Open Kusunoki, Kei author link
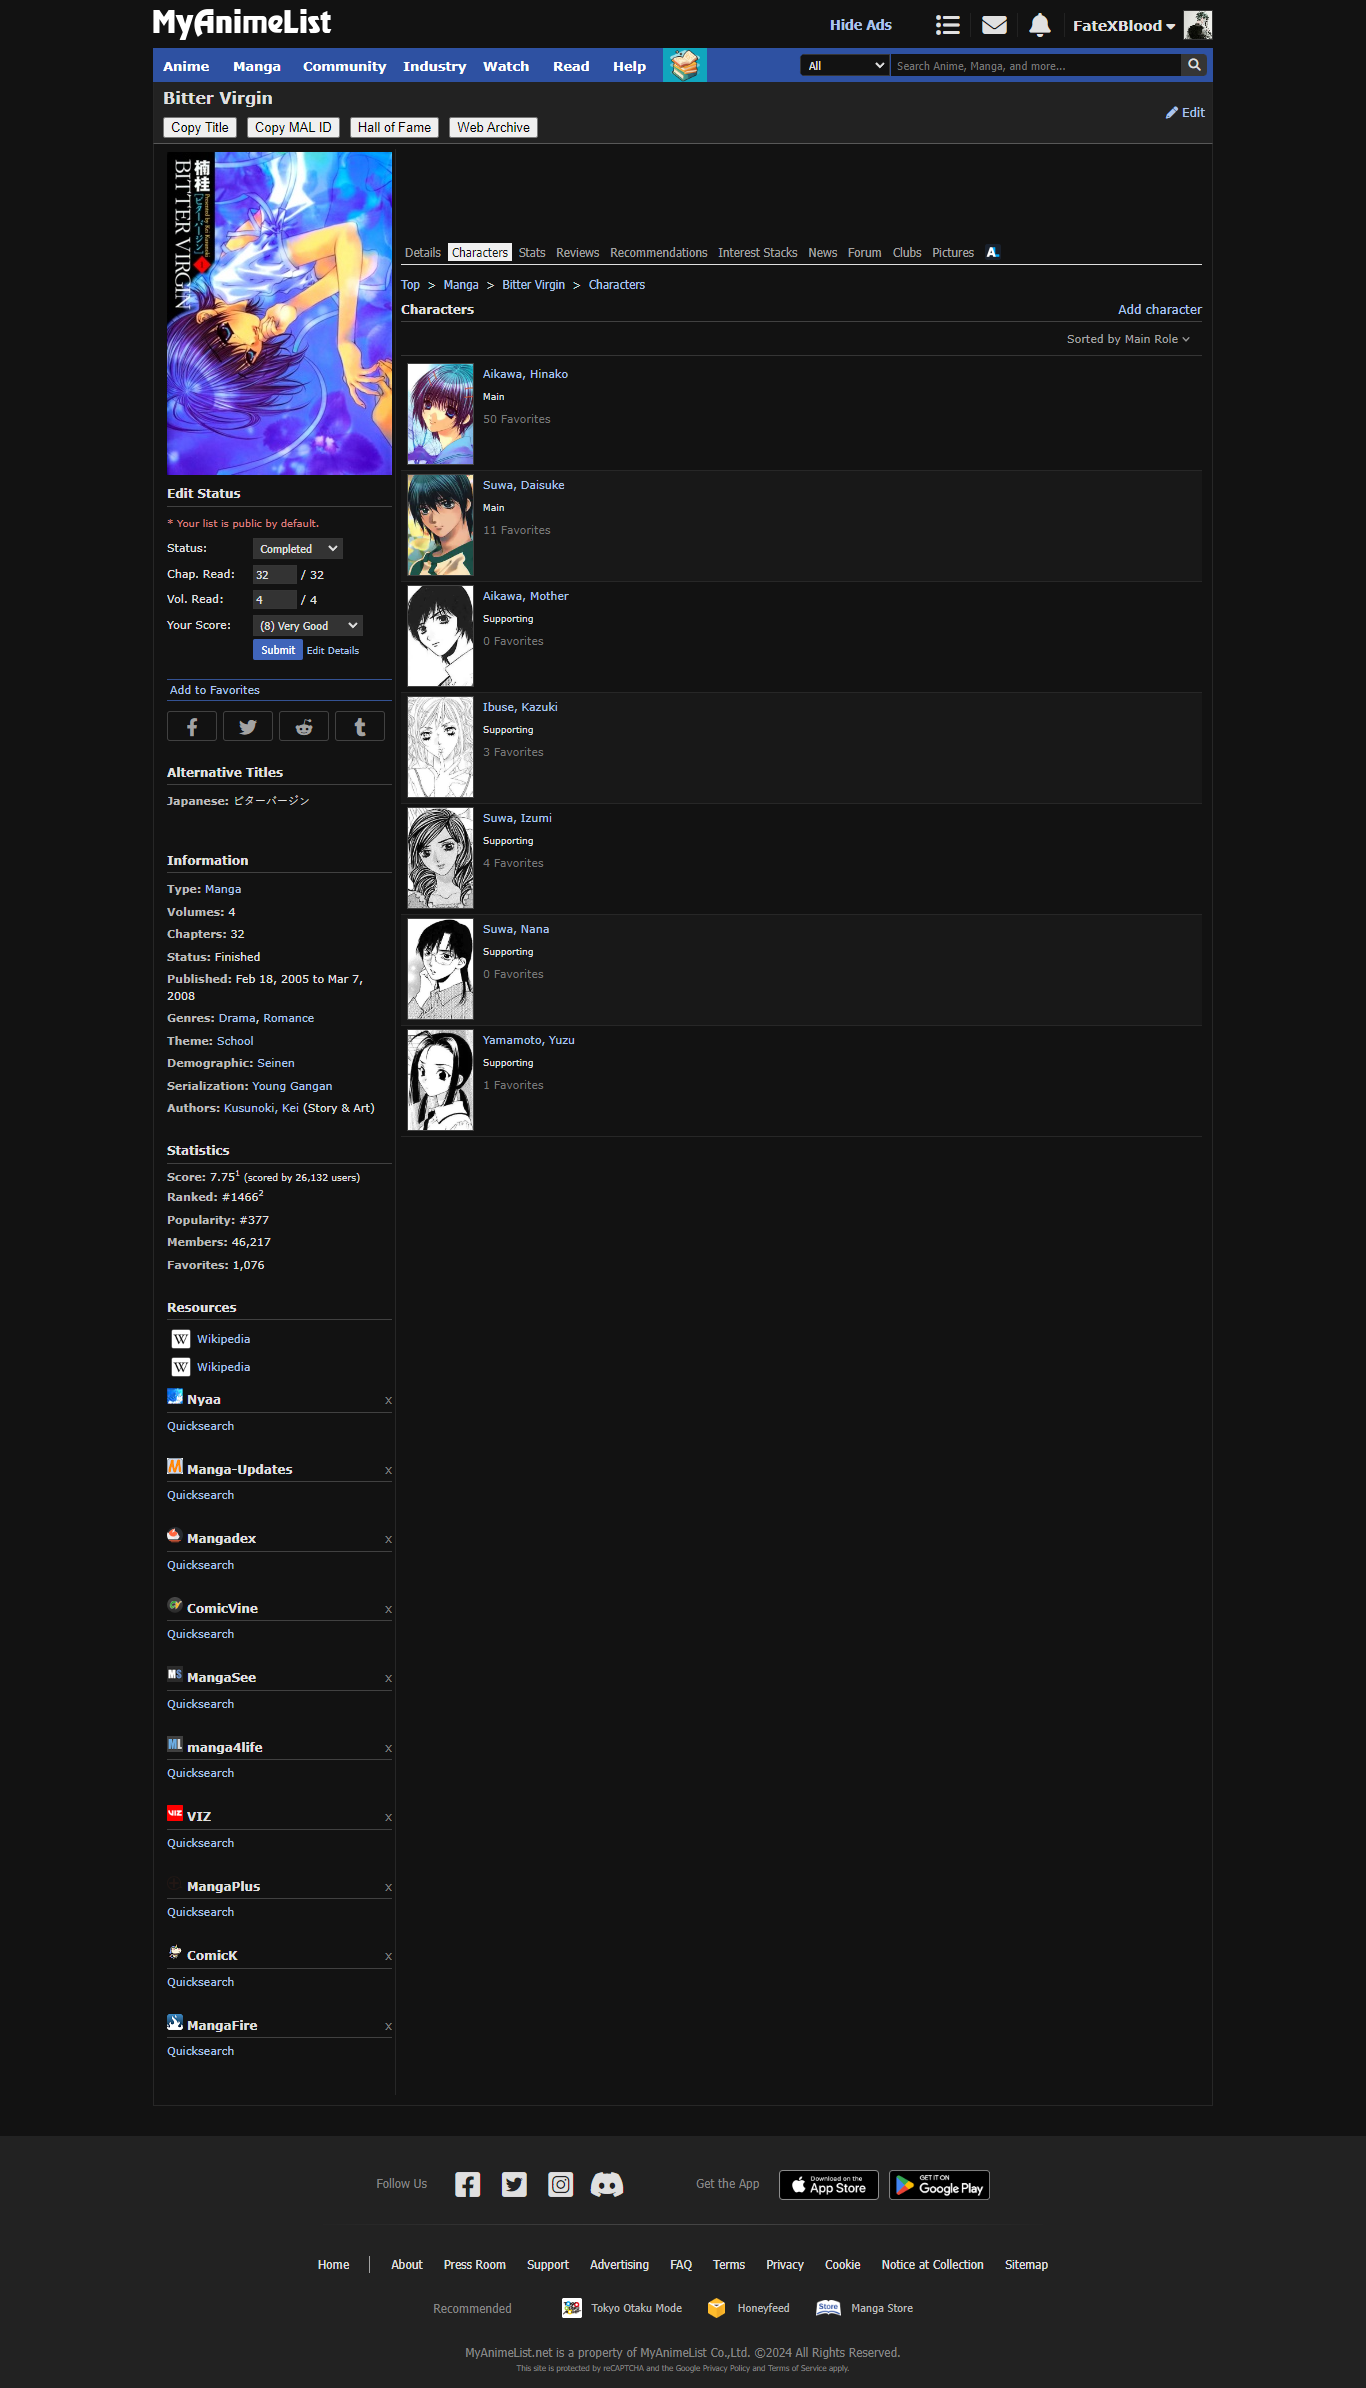The width and height of the screenshot is (1366, 2388). pos(261,1108)
